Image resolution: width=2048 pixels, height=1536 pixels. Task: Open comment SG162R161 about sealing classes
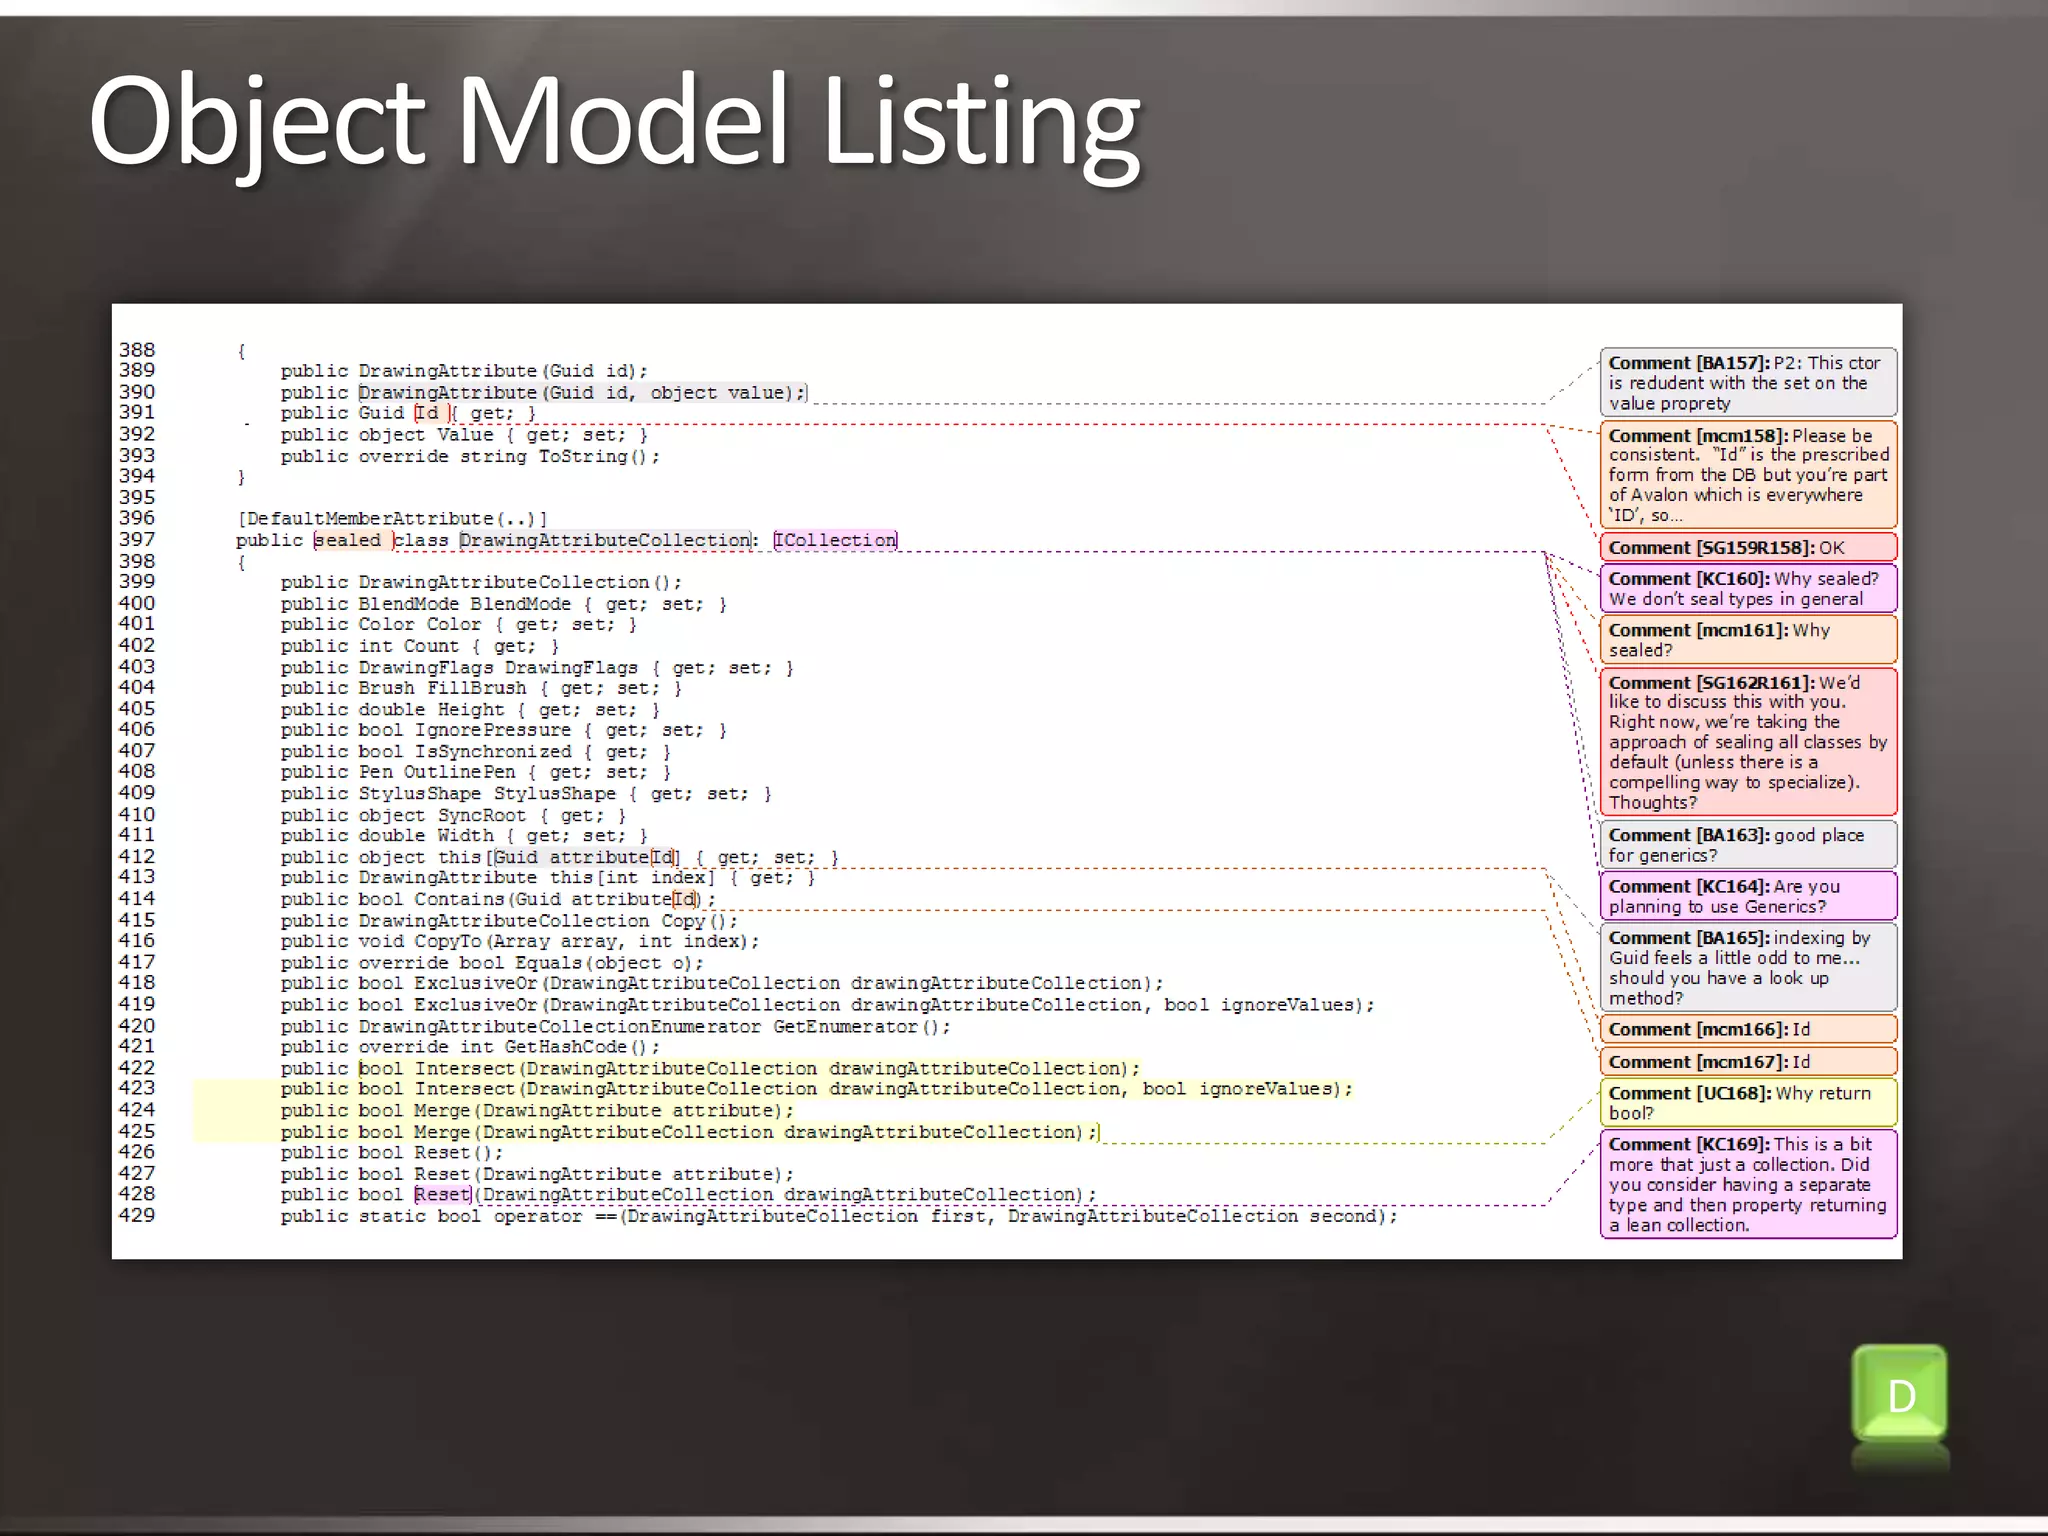coord(1748,741)
